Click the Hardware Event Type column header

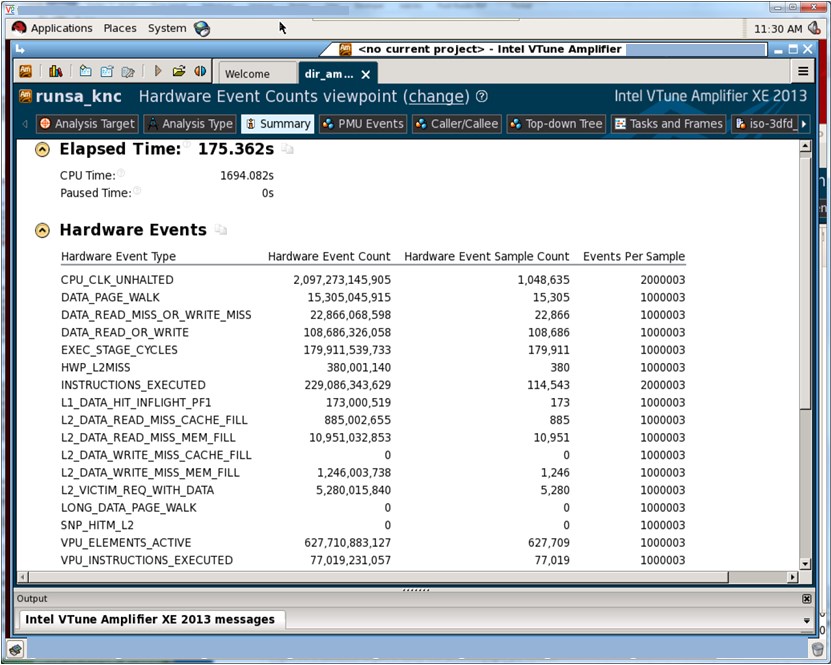pos(118,256)
